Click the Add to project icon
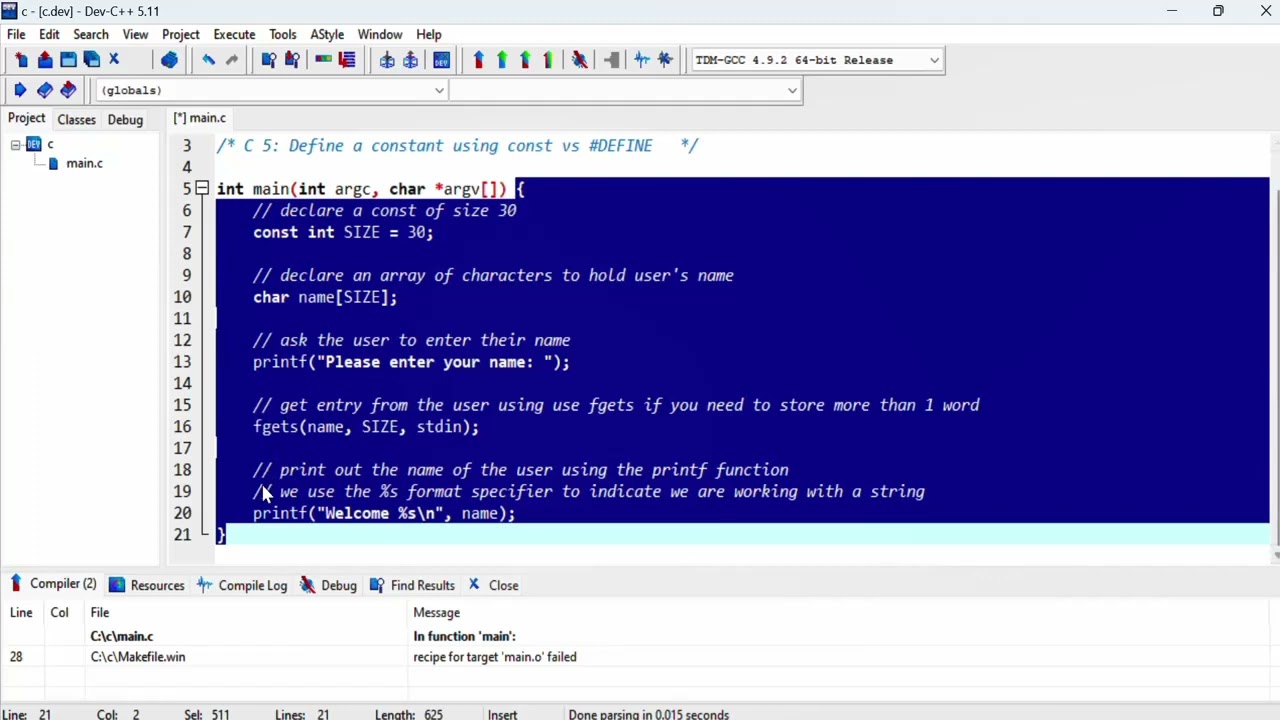The width and height of the screenshot is (1280, 720). [x=387, y=60]
